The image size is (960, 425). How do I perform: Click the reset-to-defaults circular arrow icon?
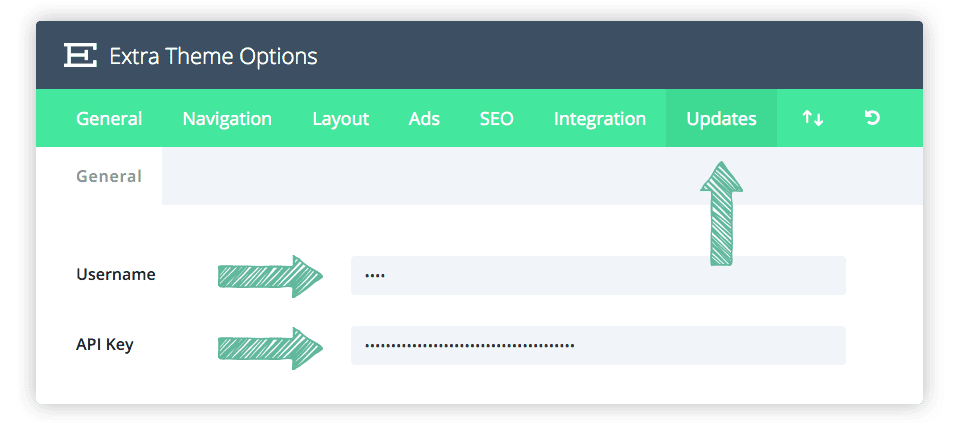[x=872, y=119]
